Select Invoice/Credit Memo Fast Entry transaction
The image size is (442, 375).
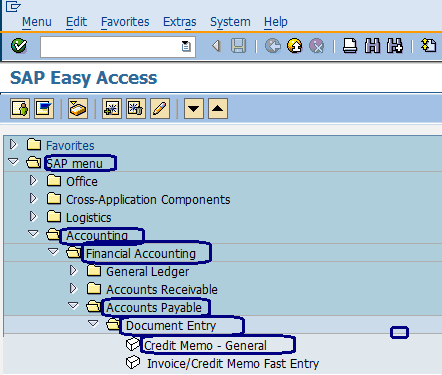point(233,364)
